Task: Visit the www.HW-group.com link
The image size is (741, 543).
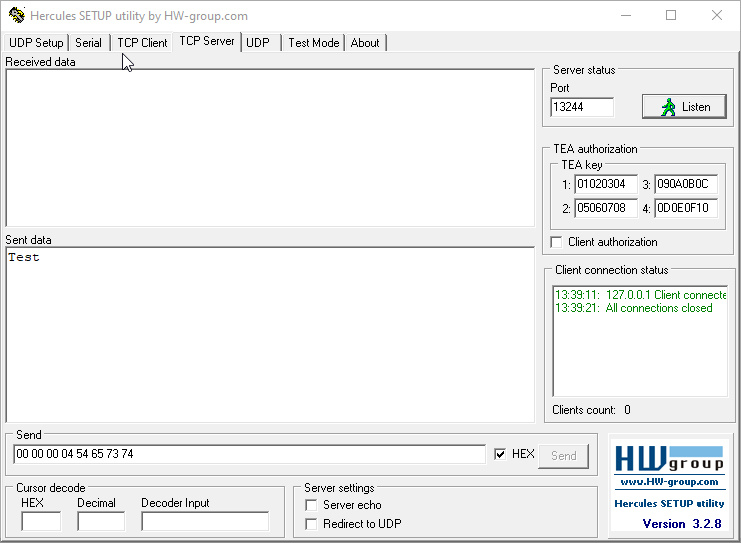Action: pyautogui.click(x=669, y=482)
